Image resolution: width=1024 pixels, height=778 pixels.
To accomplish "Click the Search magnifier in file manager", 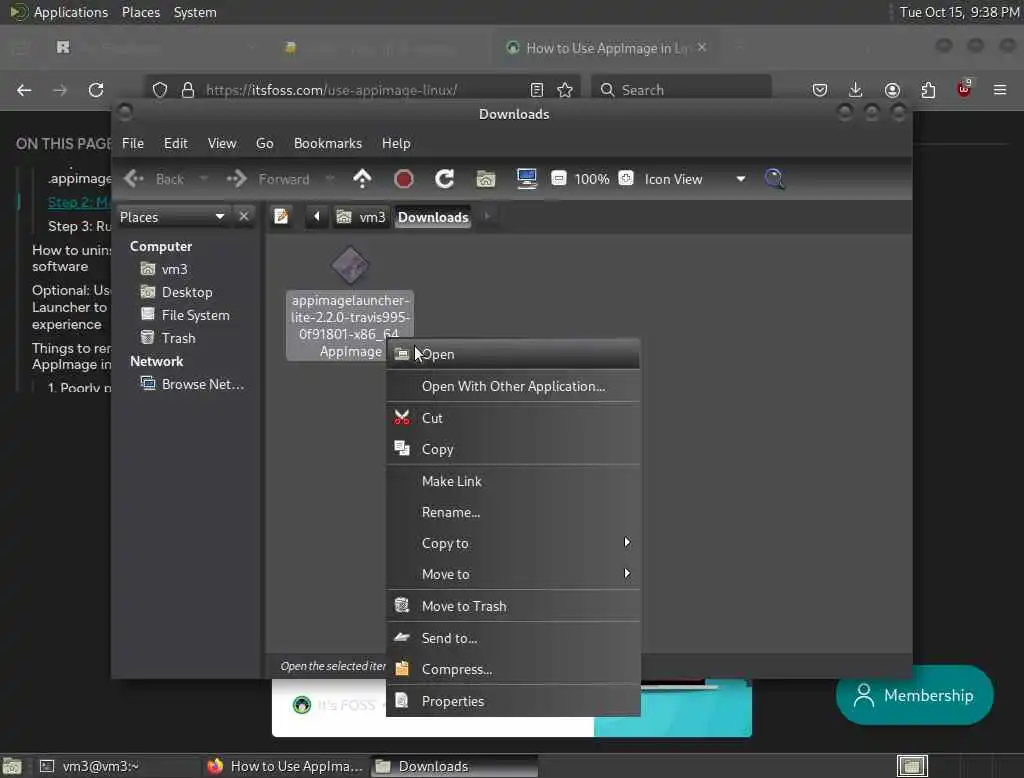I will (774, 178).
